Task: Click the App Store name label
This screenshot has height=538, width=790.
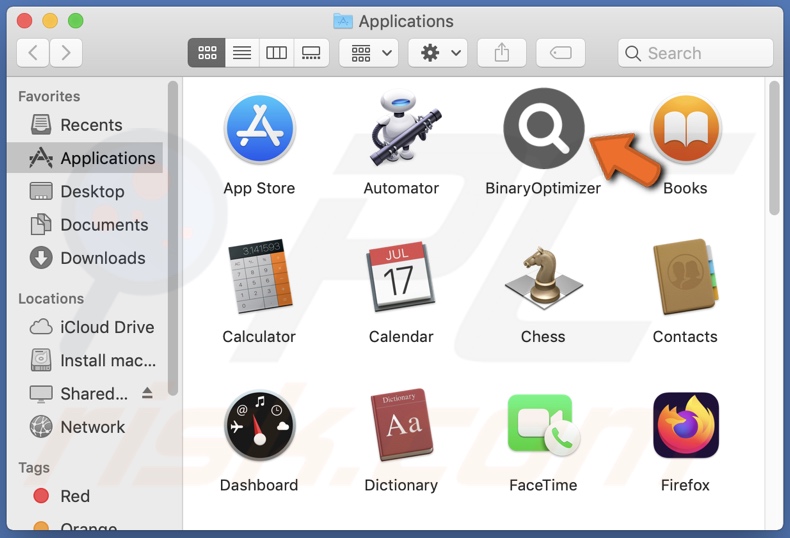Action: (x=259, y=188)
